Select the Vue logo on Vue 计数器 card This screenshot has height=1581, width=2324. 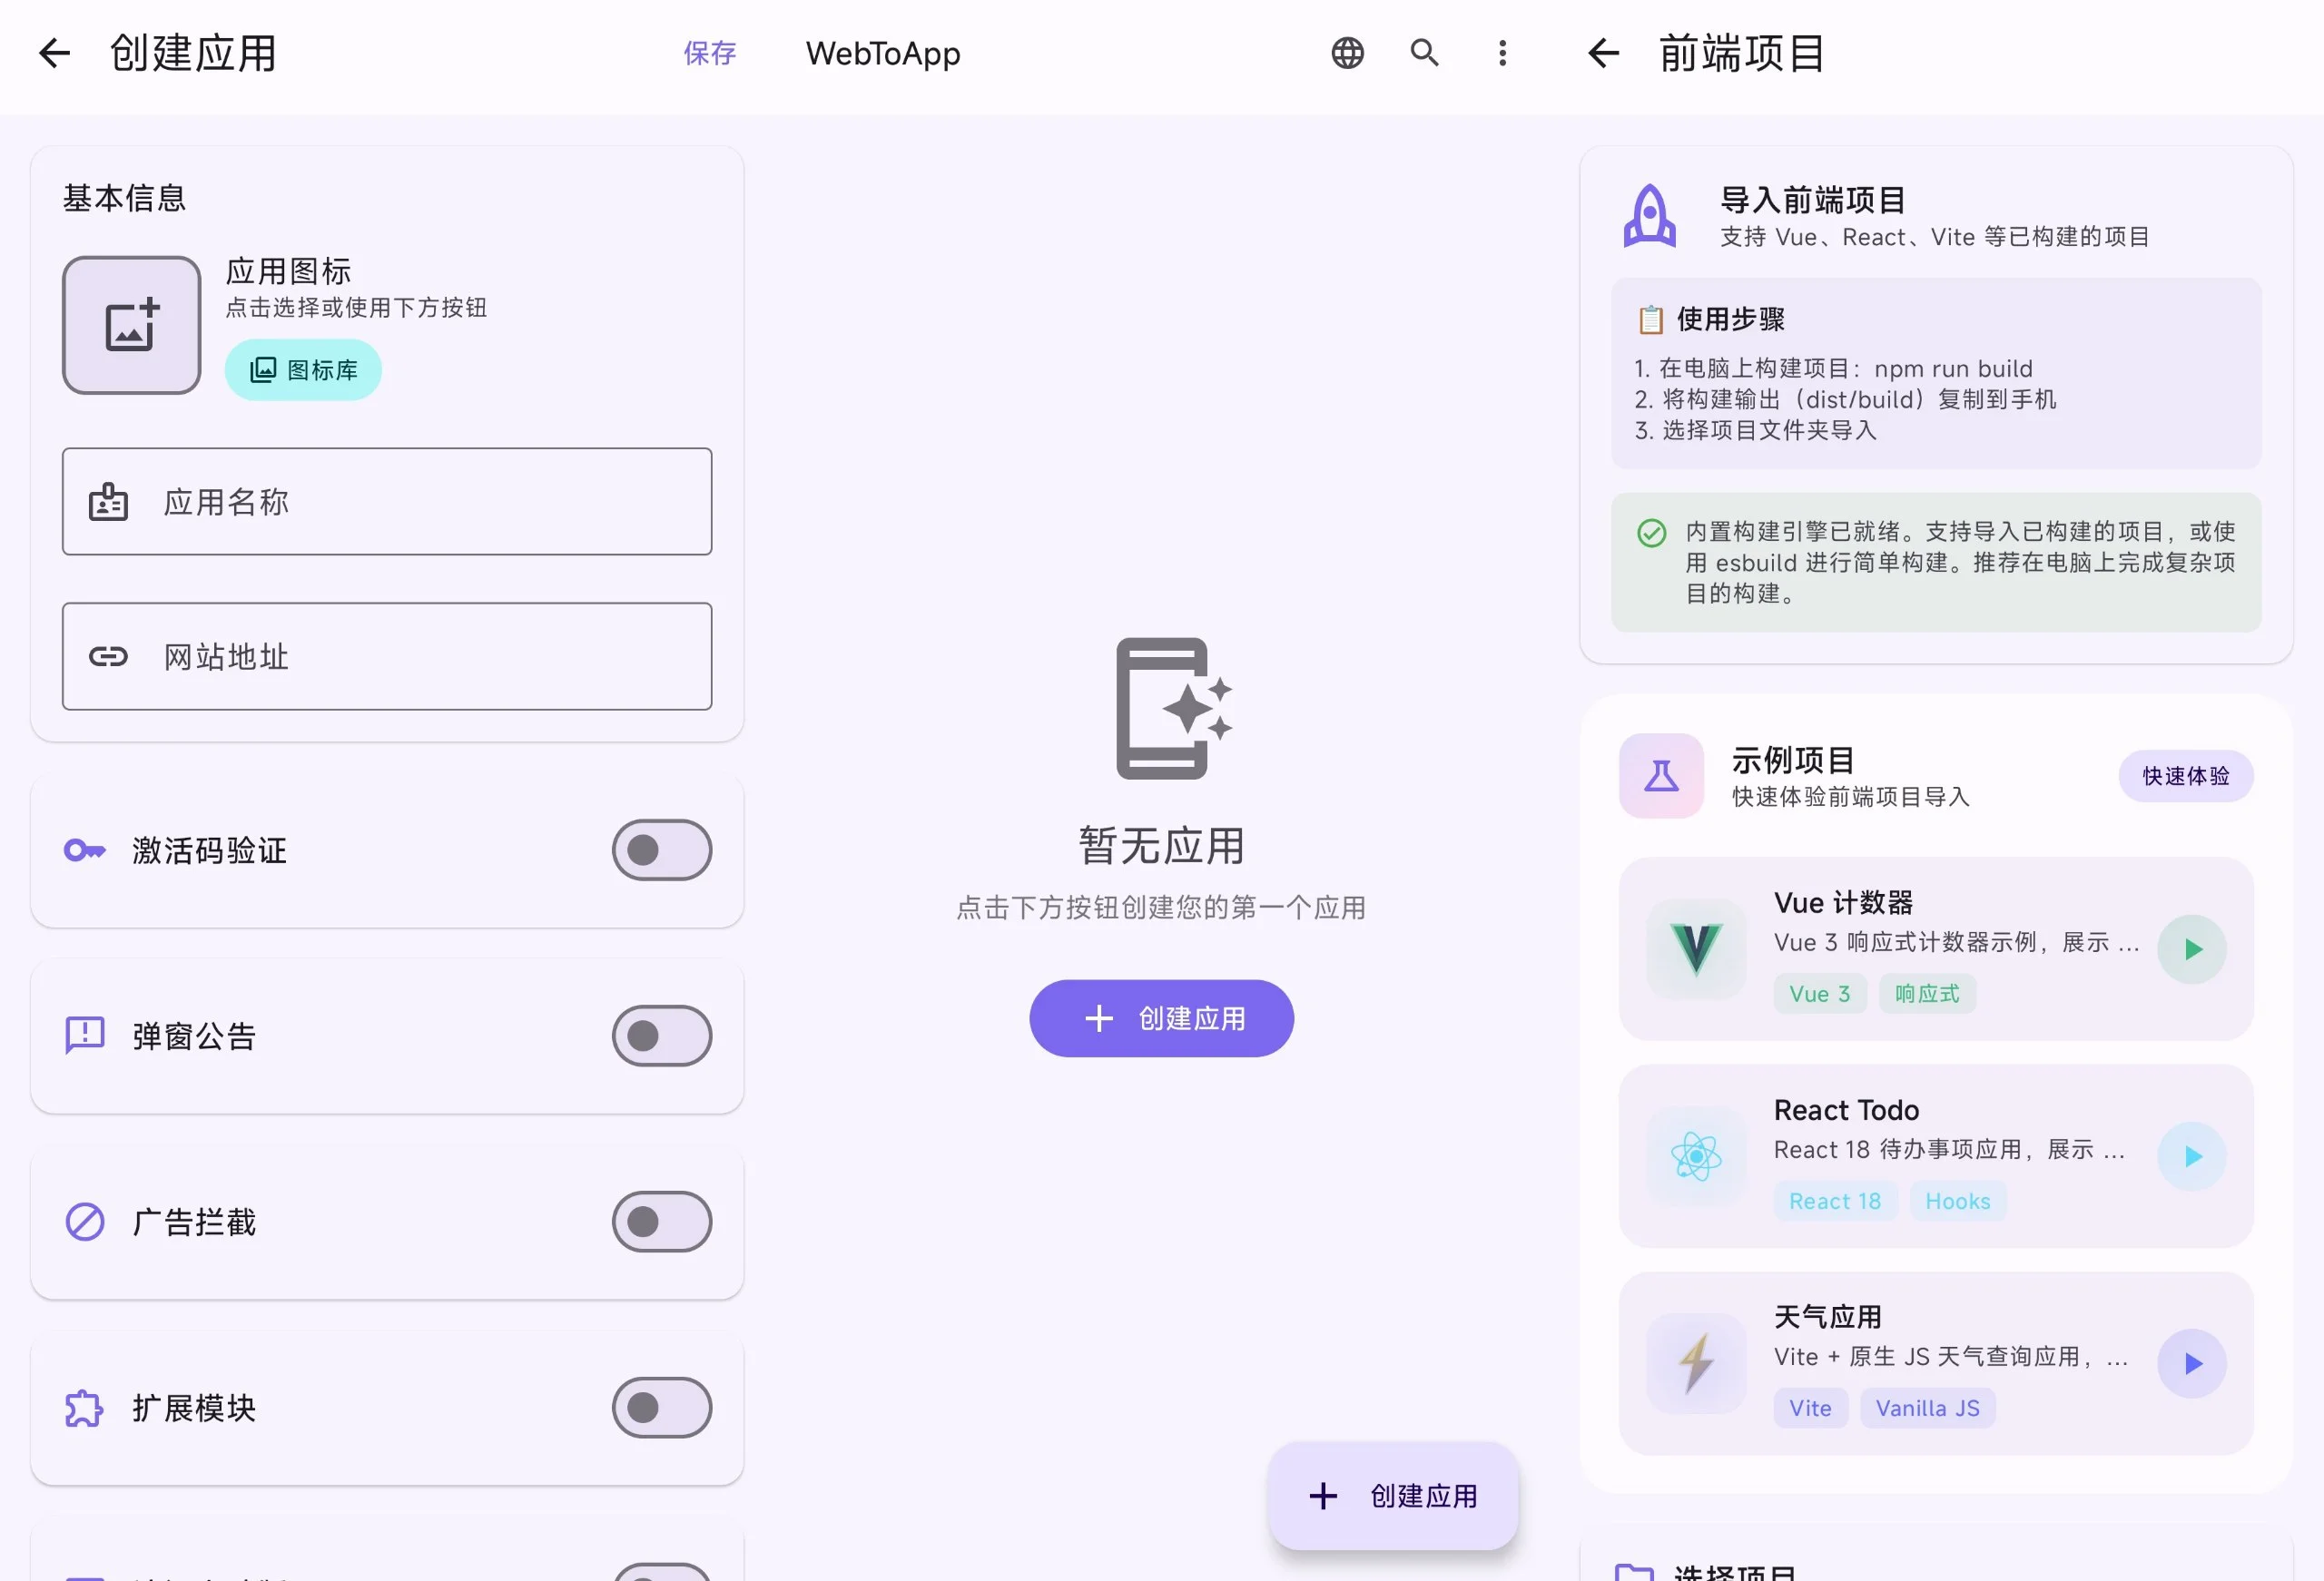click(1696, 948)
